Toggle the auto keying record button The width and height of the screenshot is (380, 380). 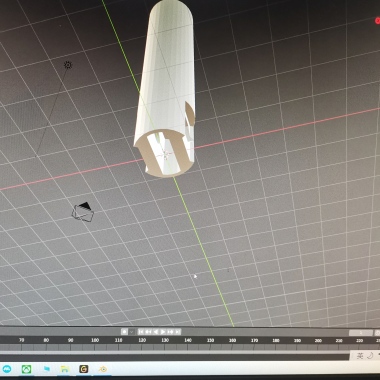pyautogui.click(x=124, y=332)
